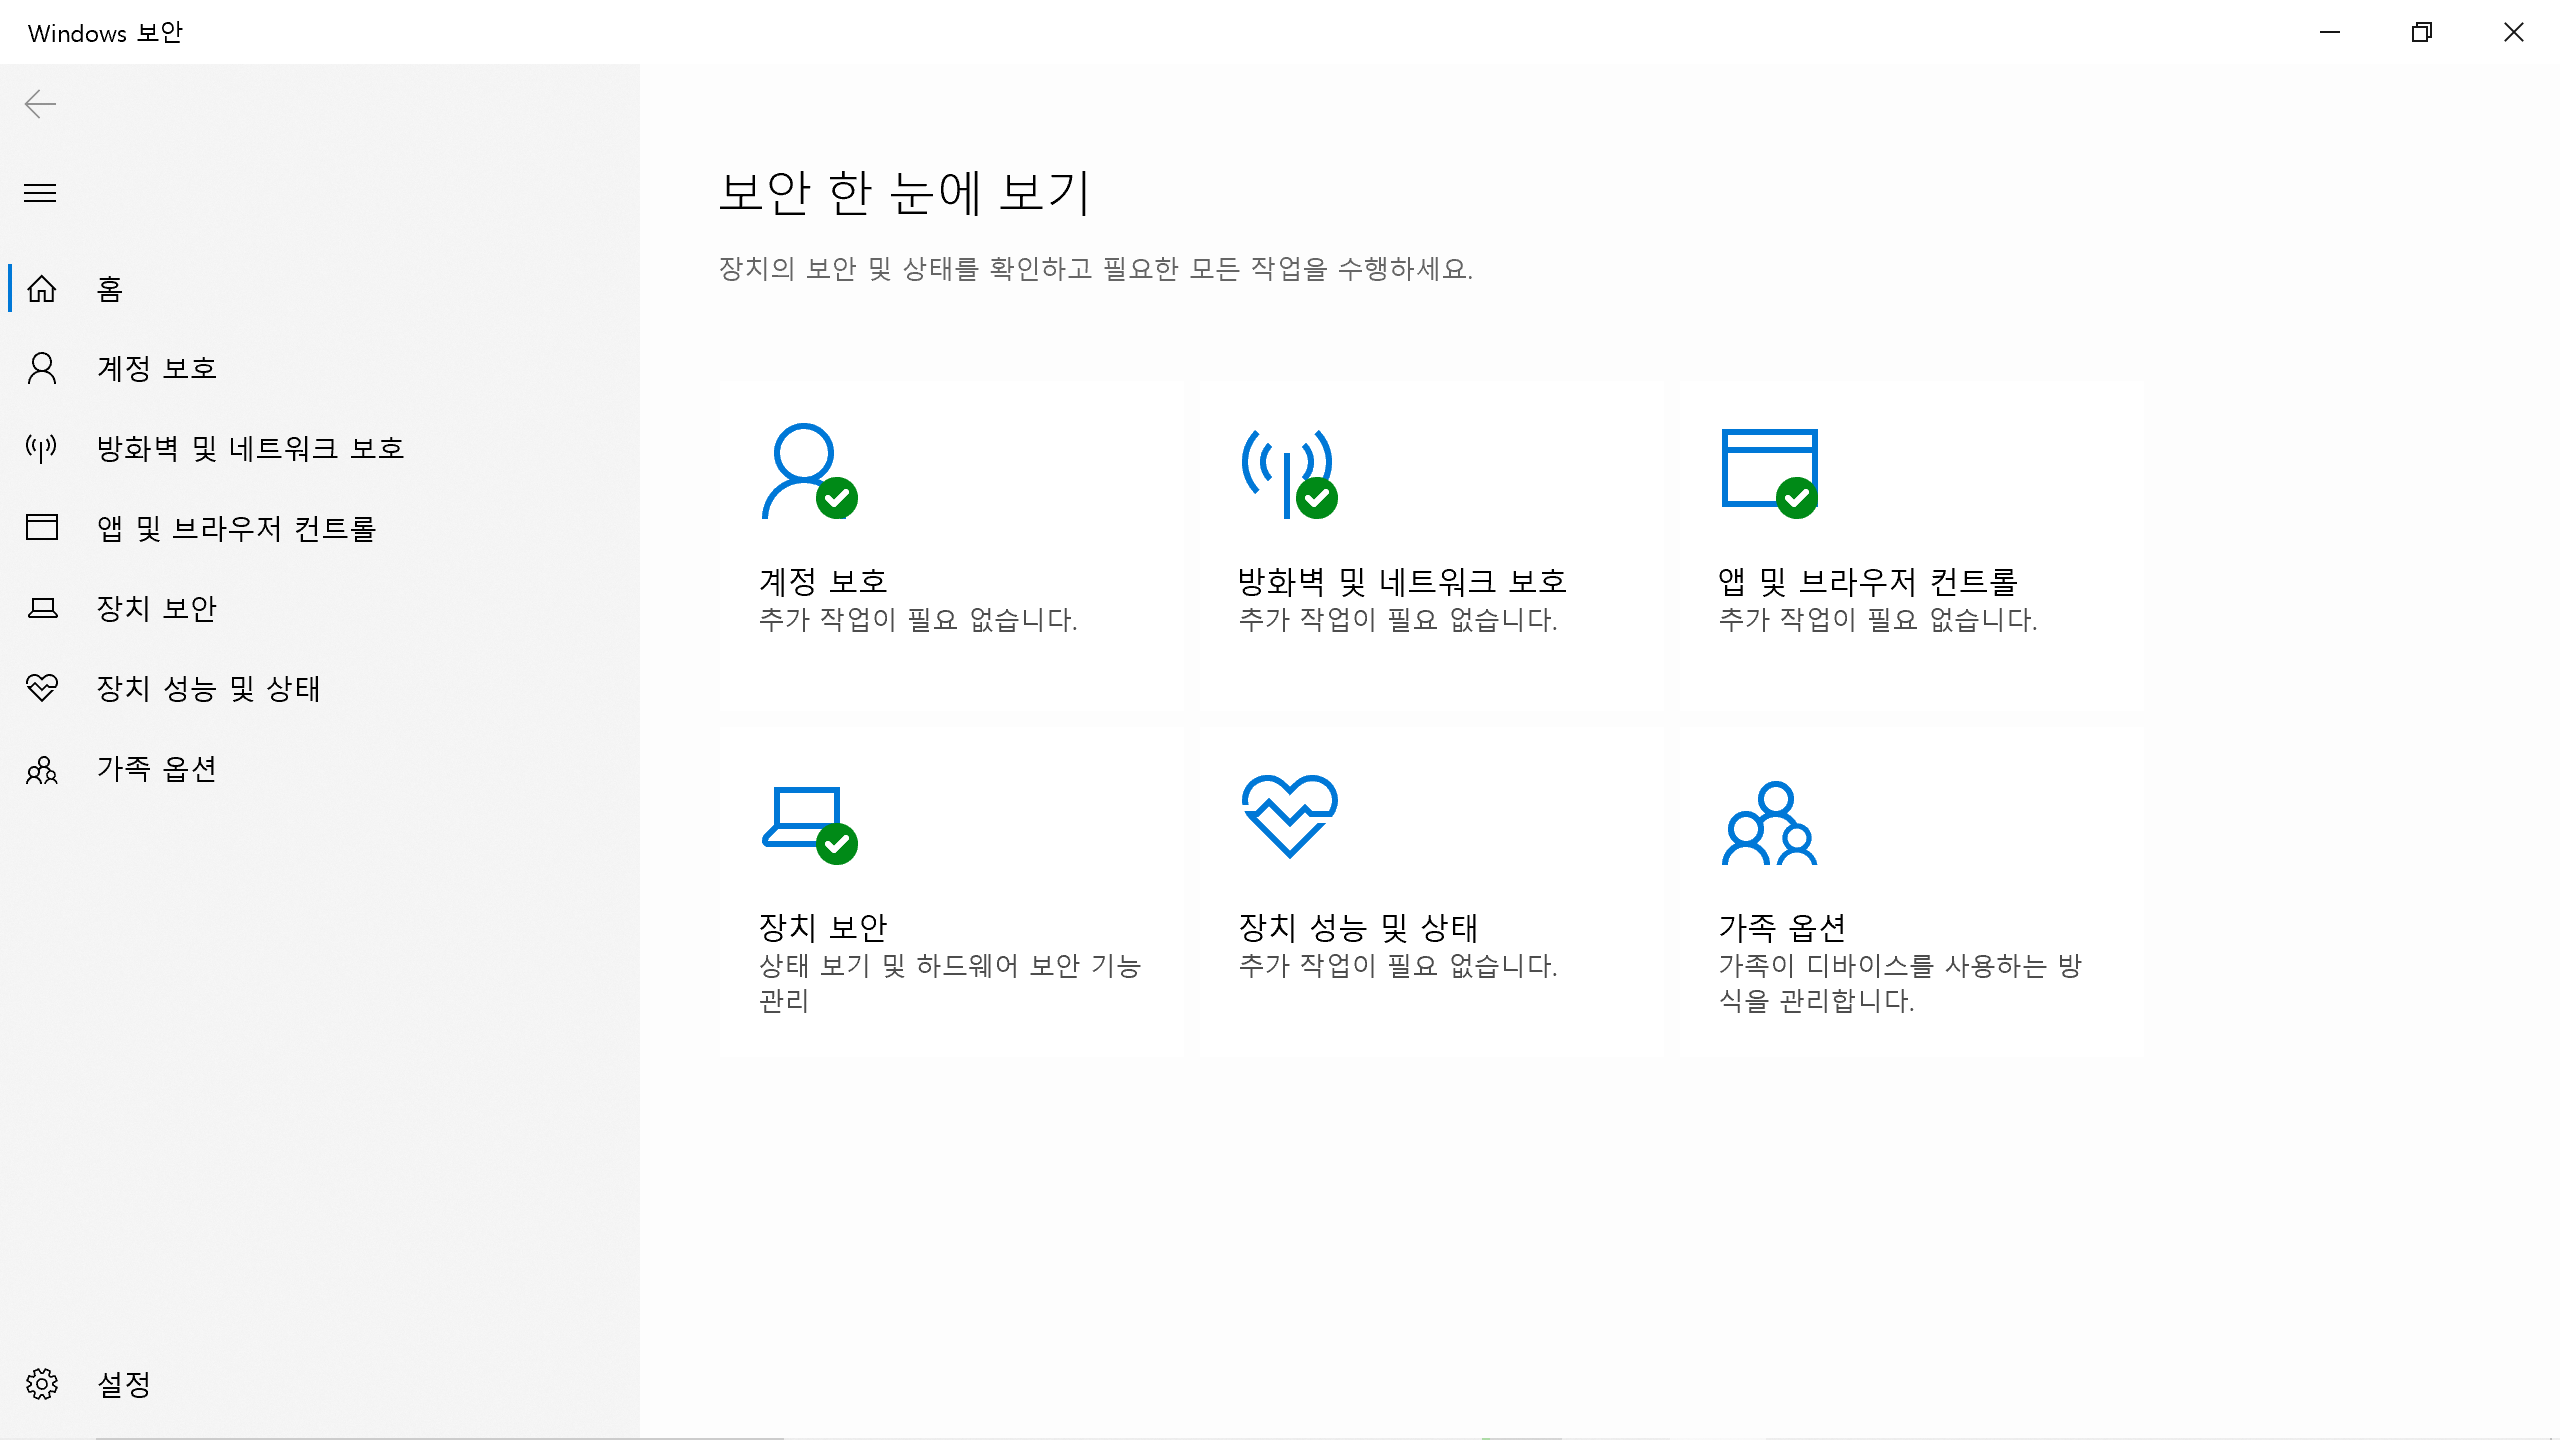
Task: Click the account protection person icon in sidebar
Action: click(42, 368)
